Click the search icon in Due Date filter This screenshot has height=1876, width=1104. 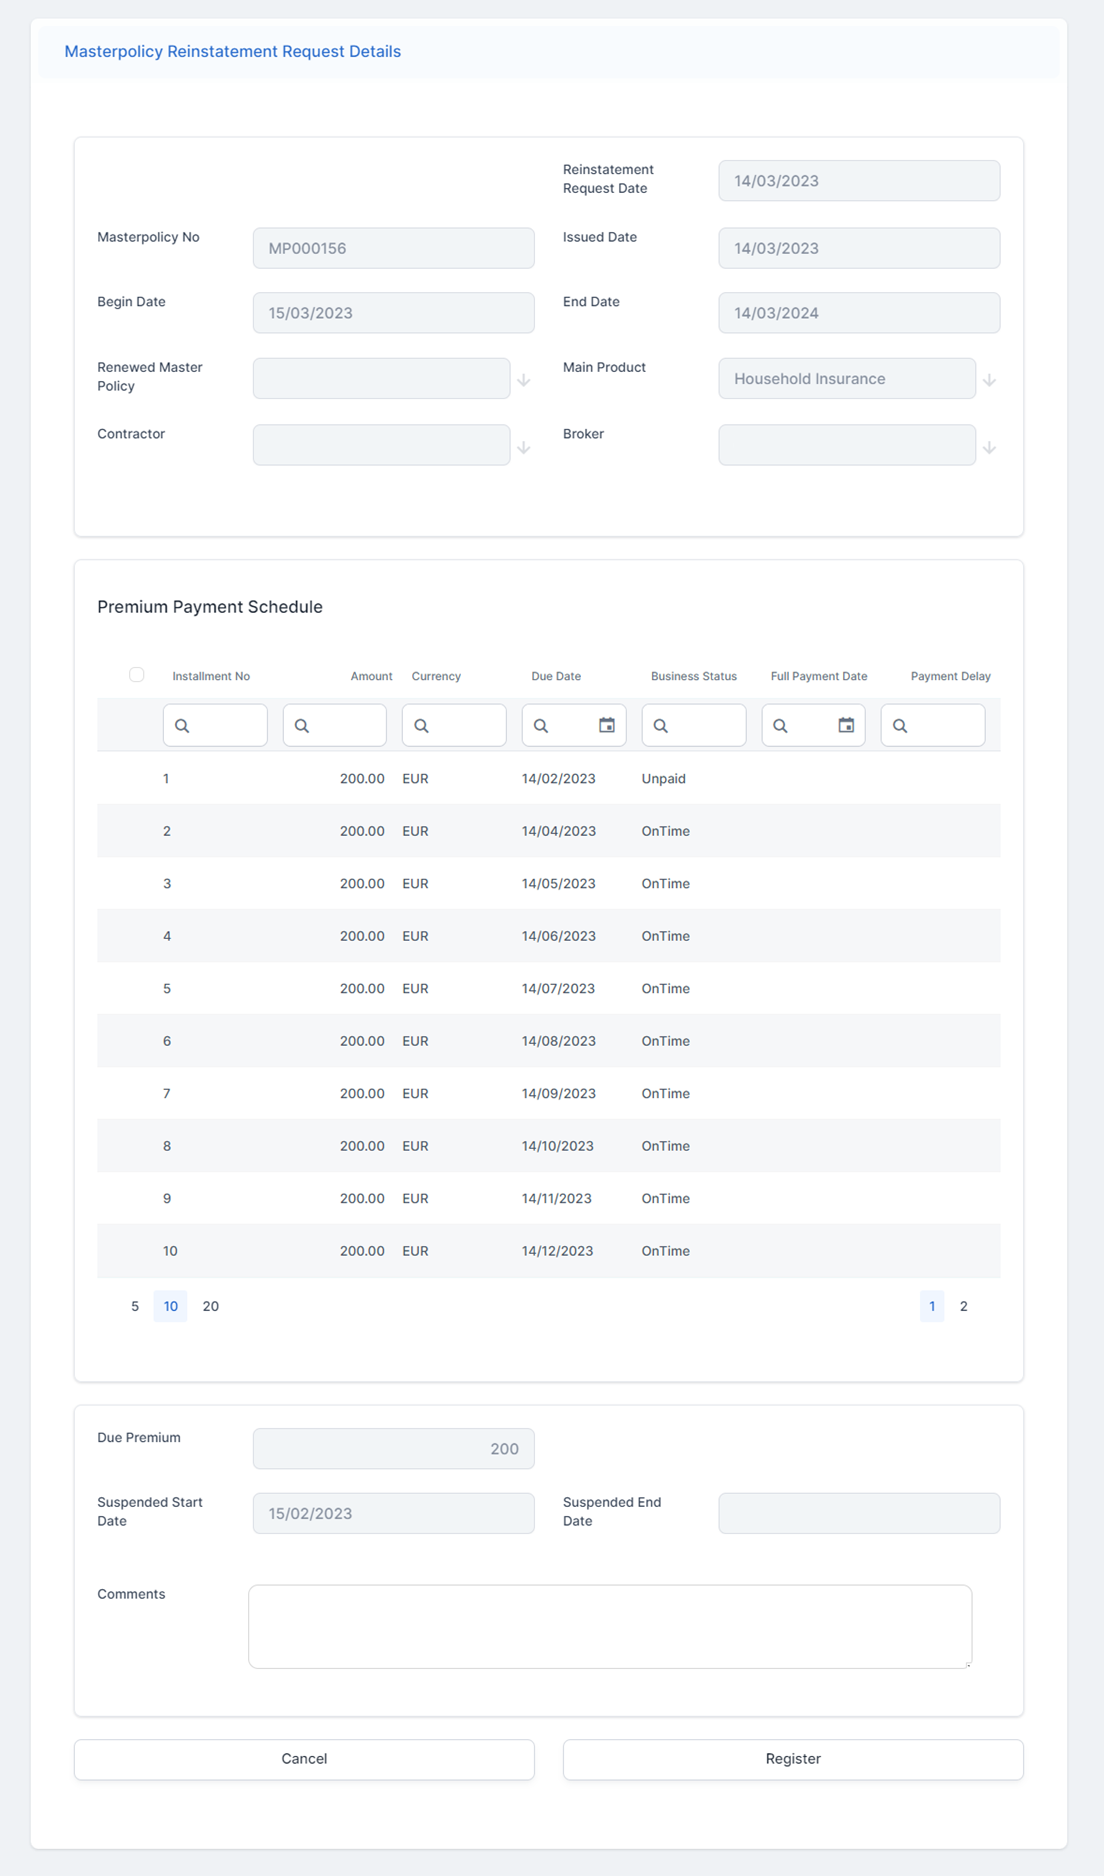point(541,726)
